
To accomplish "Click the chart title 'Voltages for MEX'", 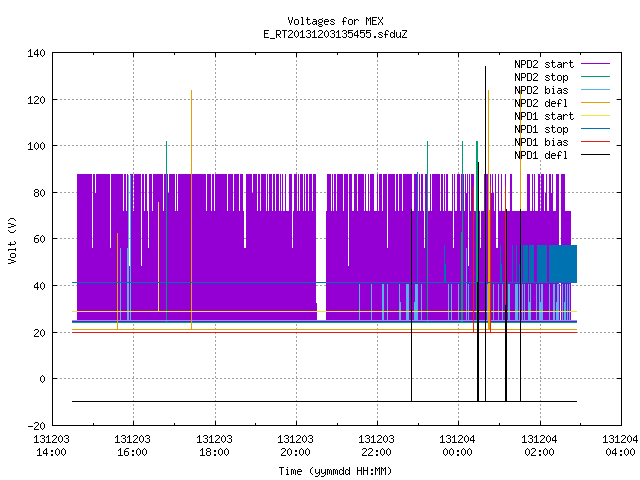I will pyautogui.click(x=335, y=21).
